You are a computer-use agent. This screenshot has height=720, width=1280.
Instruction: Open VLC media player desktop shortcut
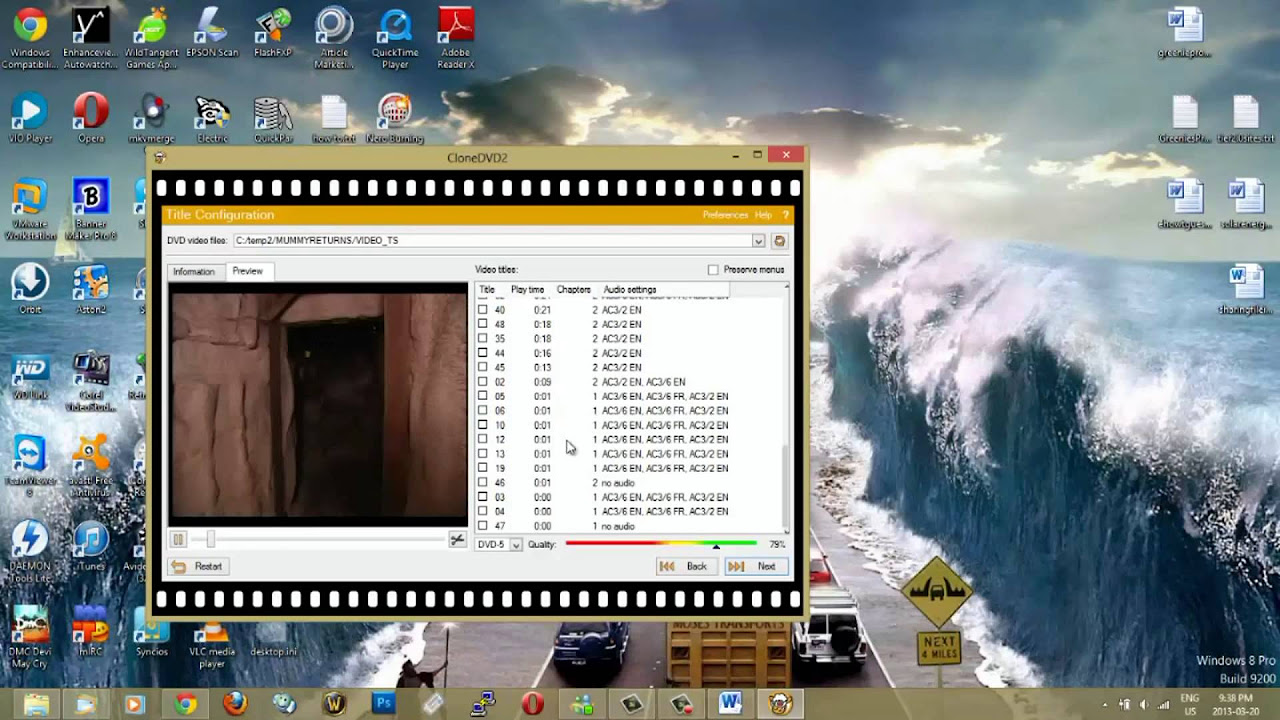(212, 644)
